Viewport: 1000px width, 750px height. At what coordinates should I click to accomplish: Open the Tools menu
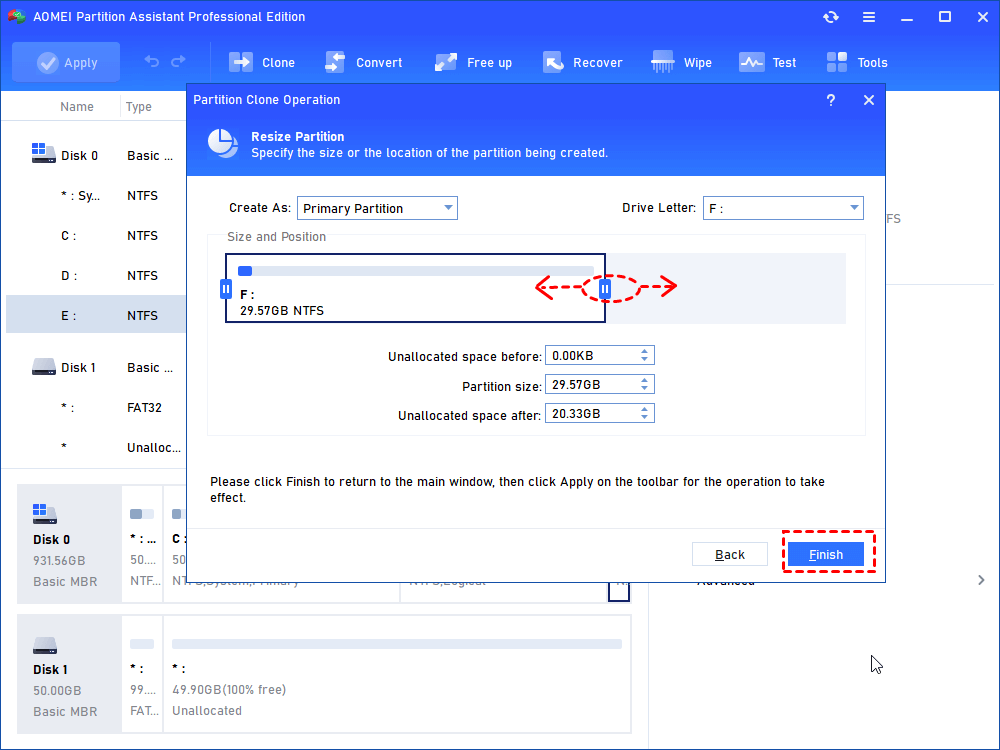[857, 62]
